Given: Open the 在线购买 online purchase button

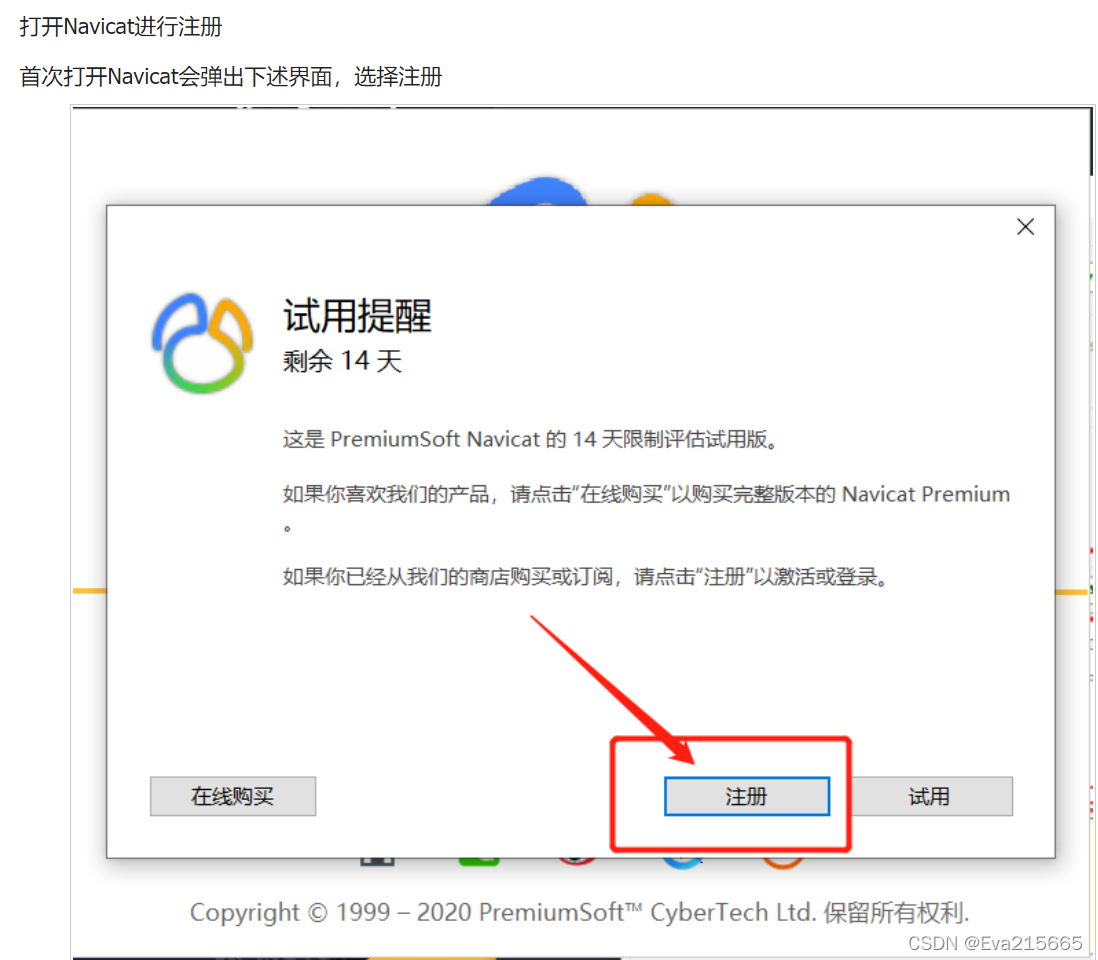Looking at the screenshot, I should tap(232, 796).
